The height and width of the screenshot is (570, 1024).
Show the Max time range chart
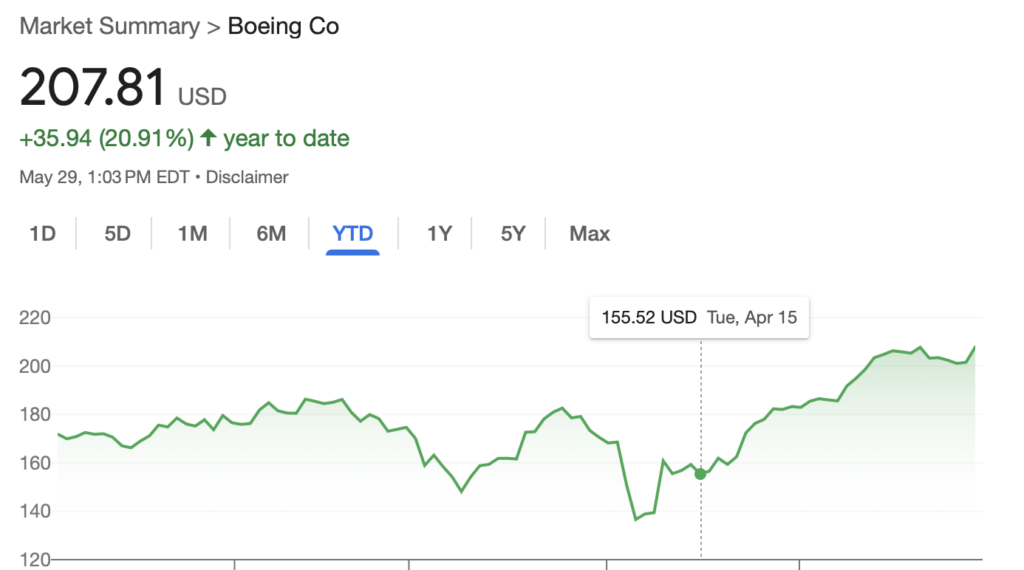tap(589, 234)
